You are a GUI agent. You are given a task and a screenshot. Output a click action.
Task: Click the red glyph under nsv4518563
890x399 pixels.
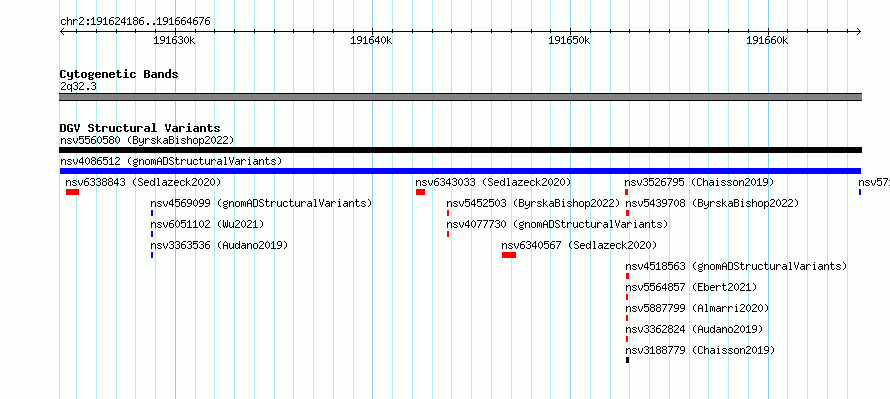click(627, 276)
